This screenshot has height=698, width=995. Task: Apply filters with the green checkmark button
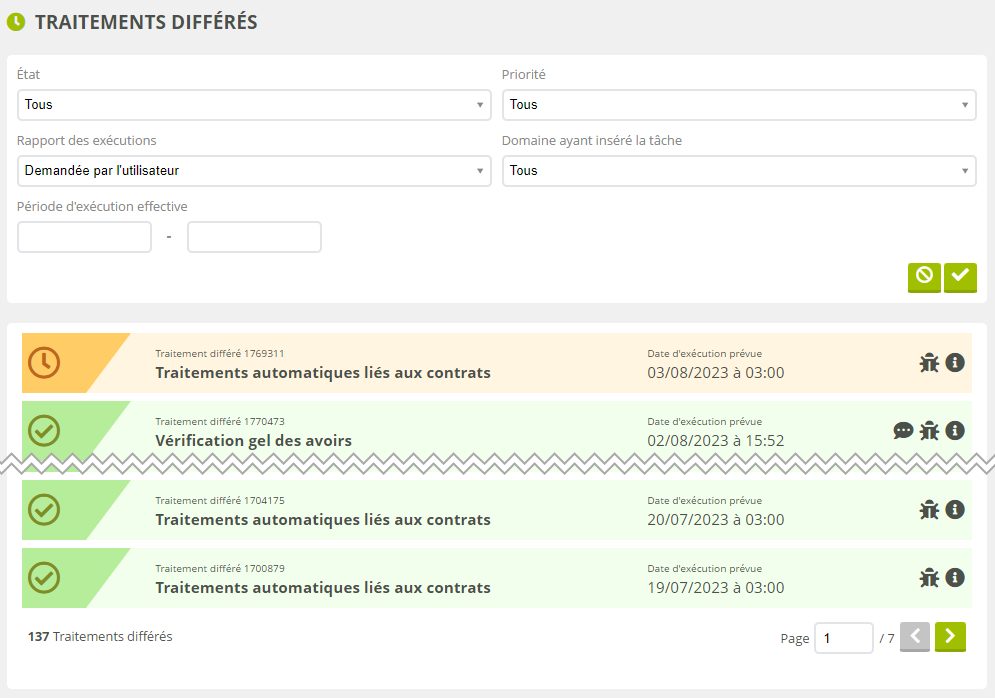pyautogui.click(x=960, y=275)
